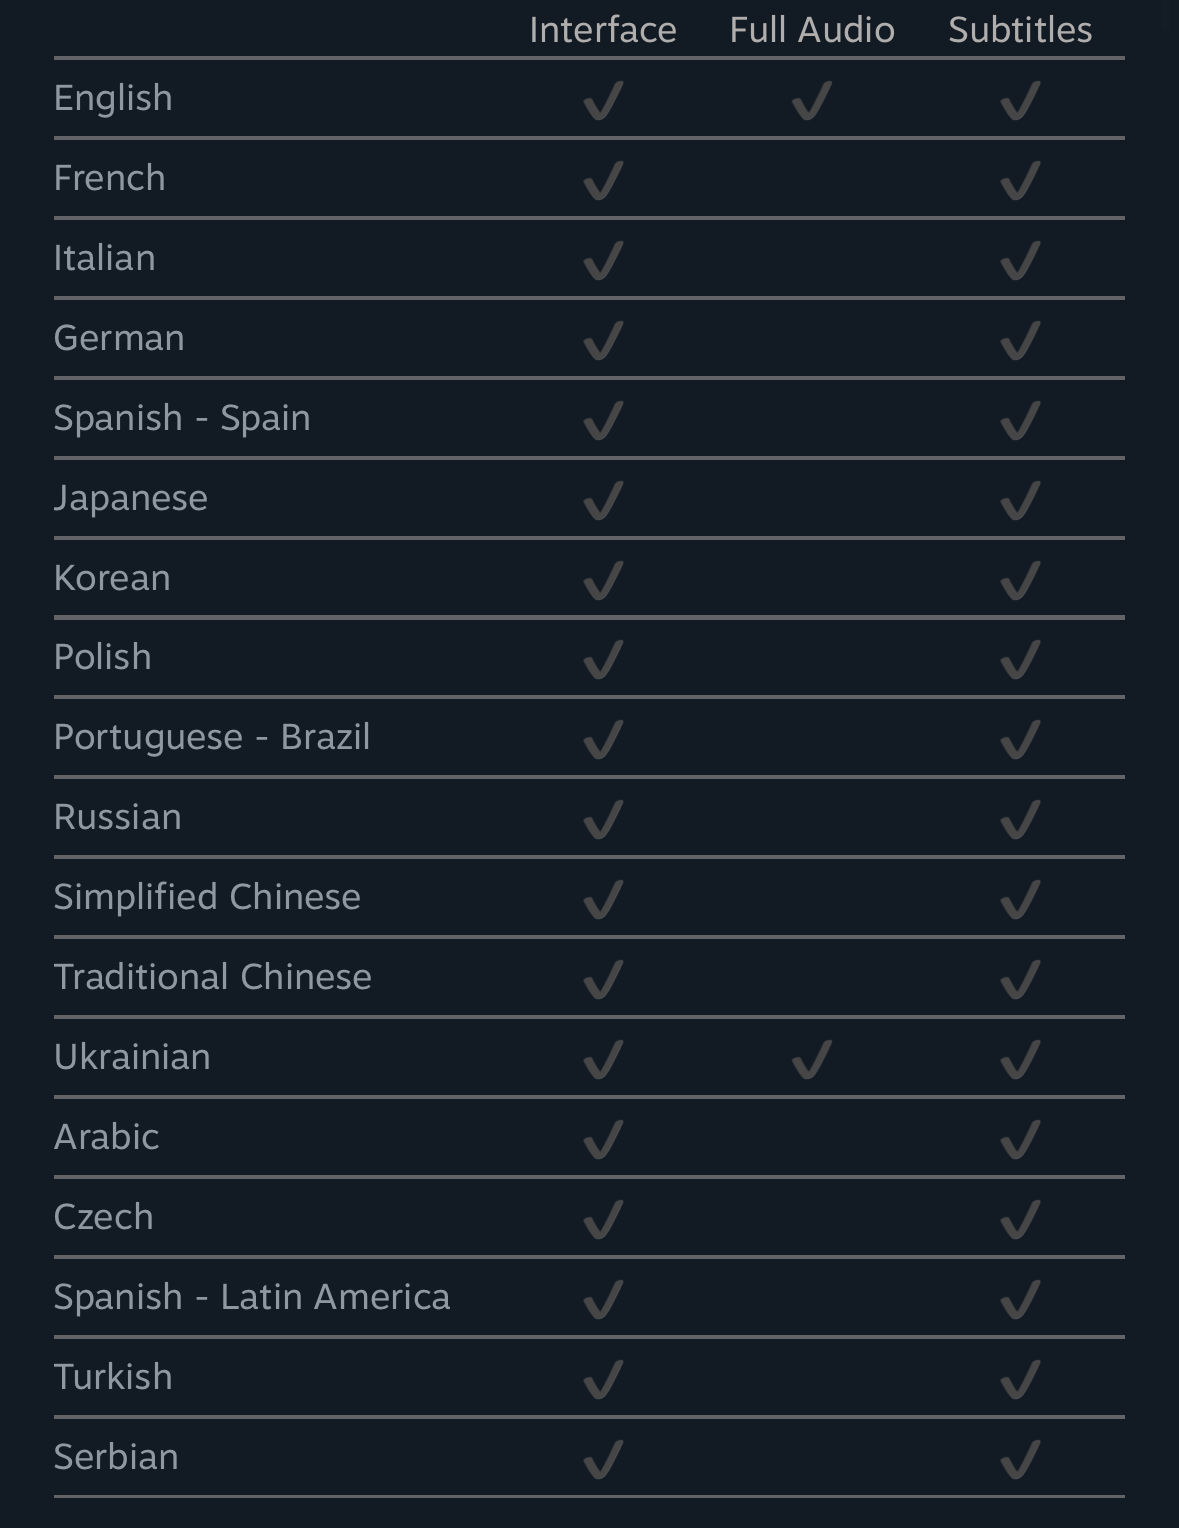This screenshot has width=1179, height=1528.
Task: Click the Japanese Subtitles checkmark
Action: pyautogui.click(x=1020, y=501)
